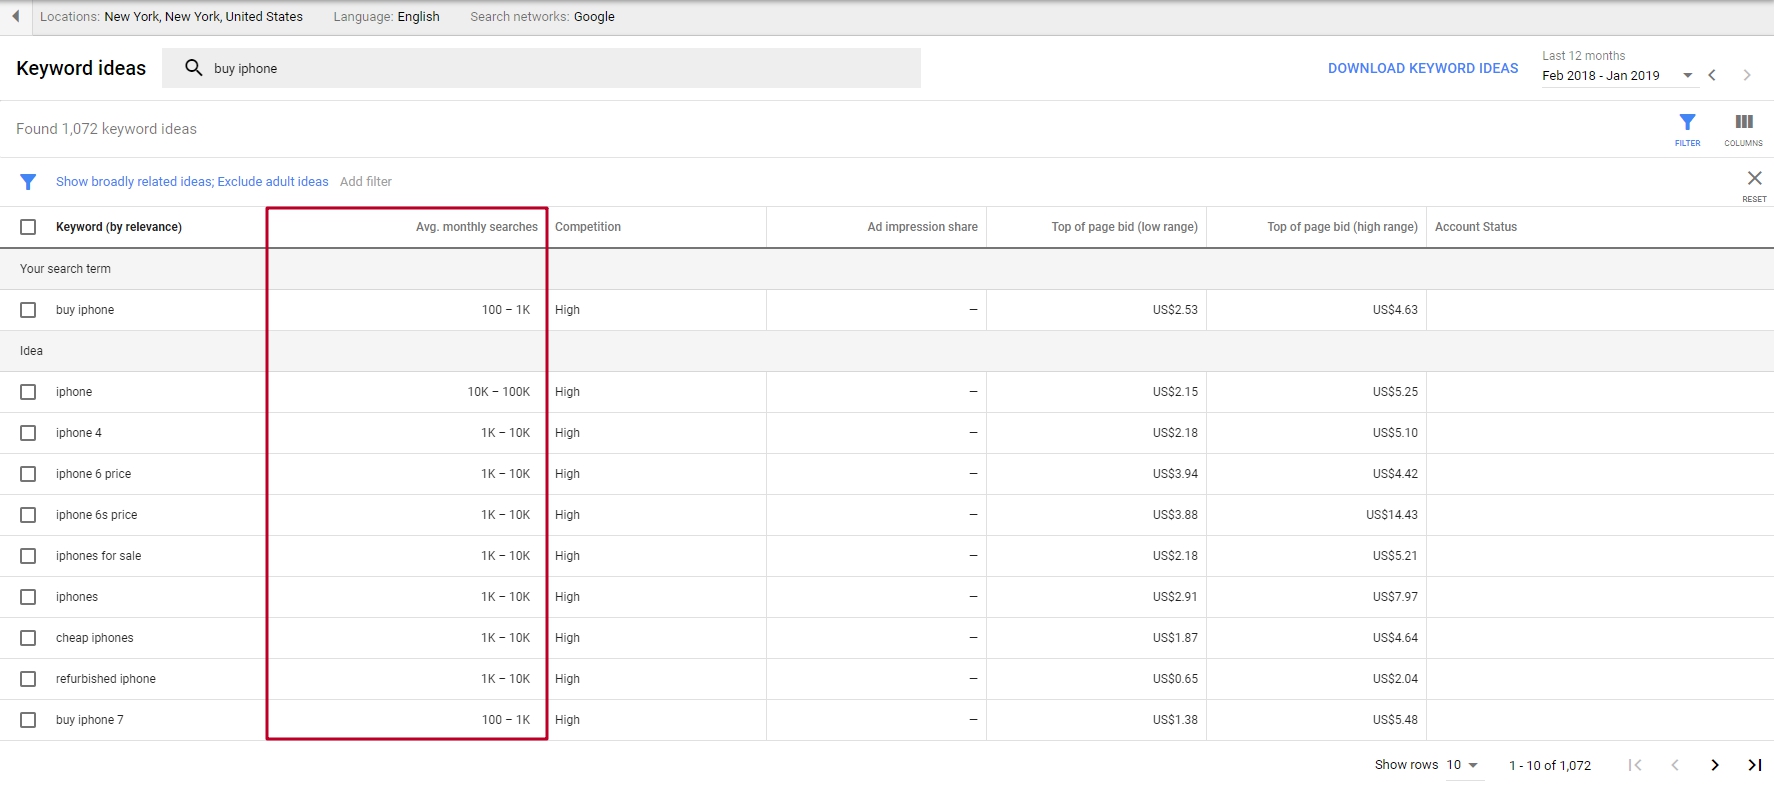Change the Locations setting

[x=171, y=17]
